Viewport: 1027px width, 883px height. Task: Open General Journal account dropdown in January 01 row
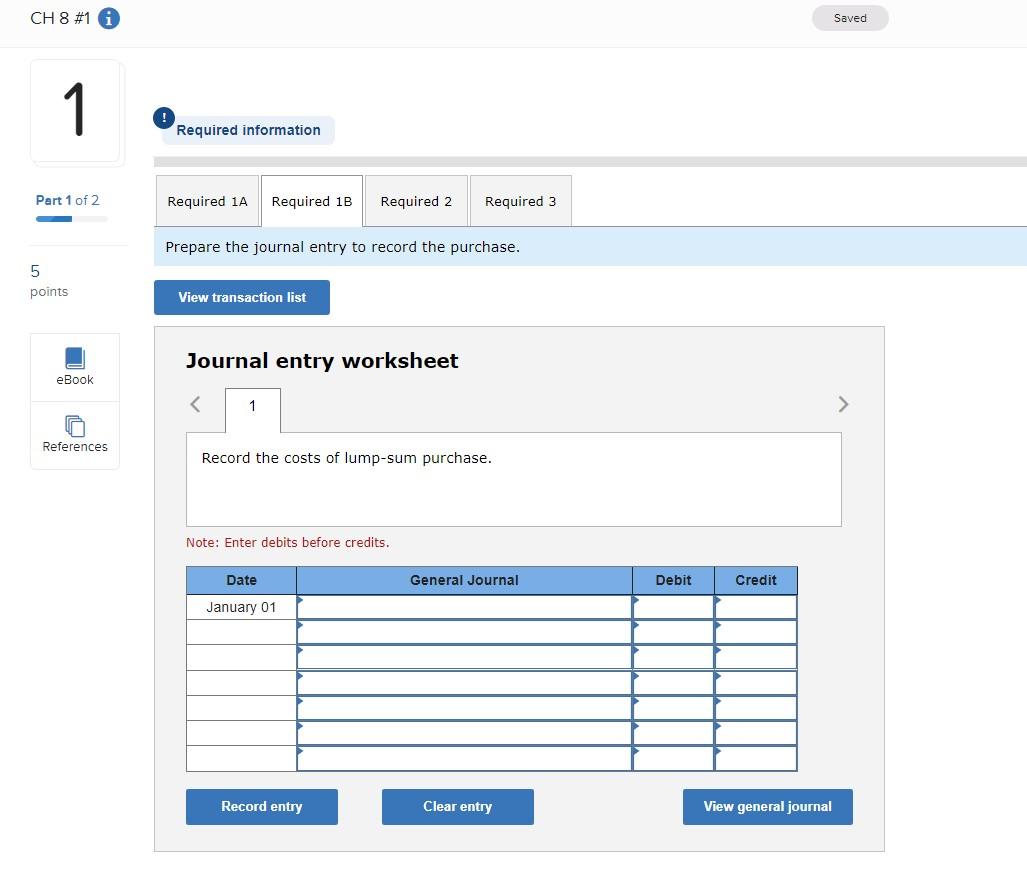pos(464,607)
